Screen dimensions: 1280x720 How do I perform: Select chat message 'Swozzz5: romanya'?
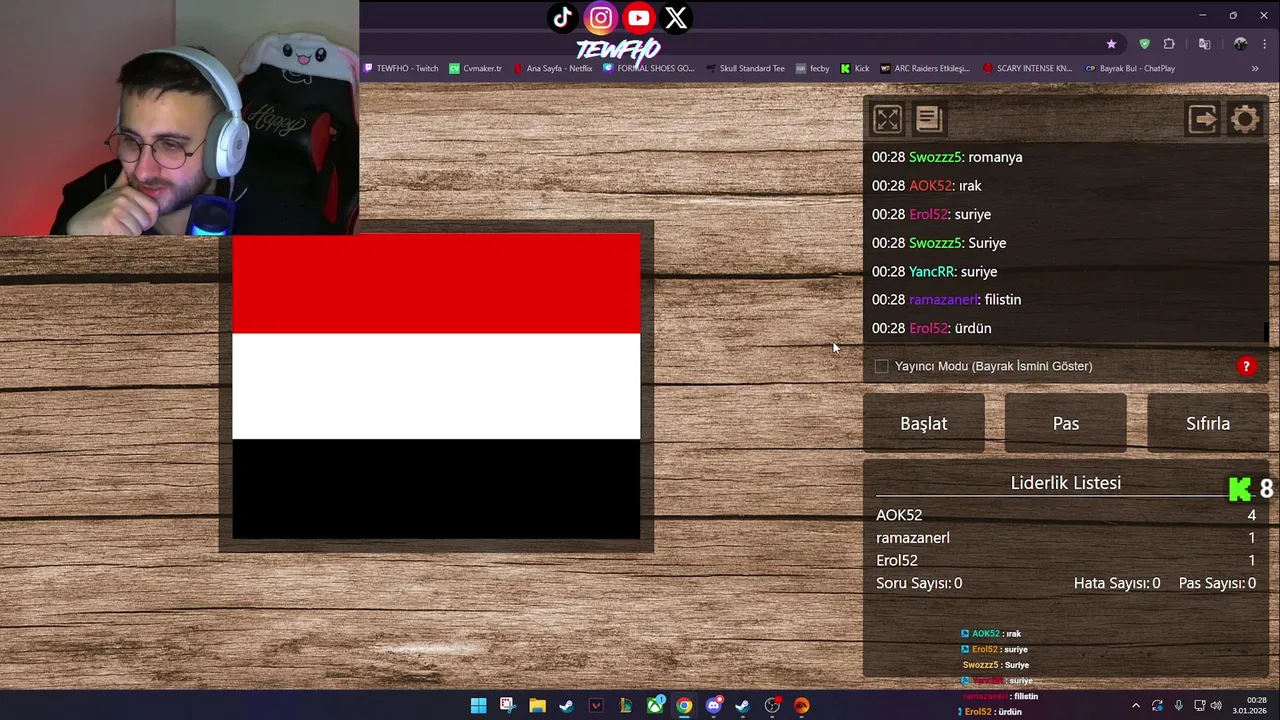click(947, 157)
